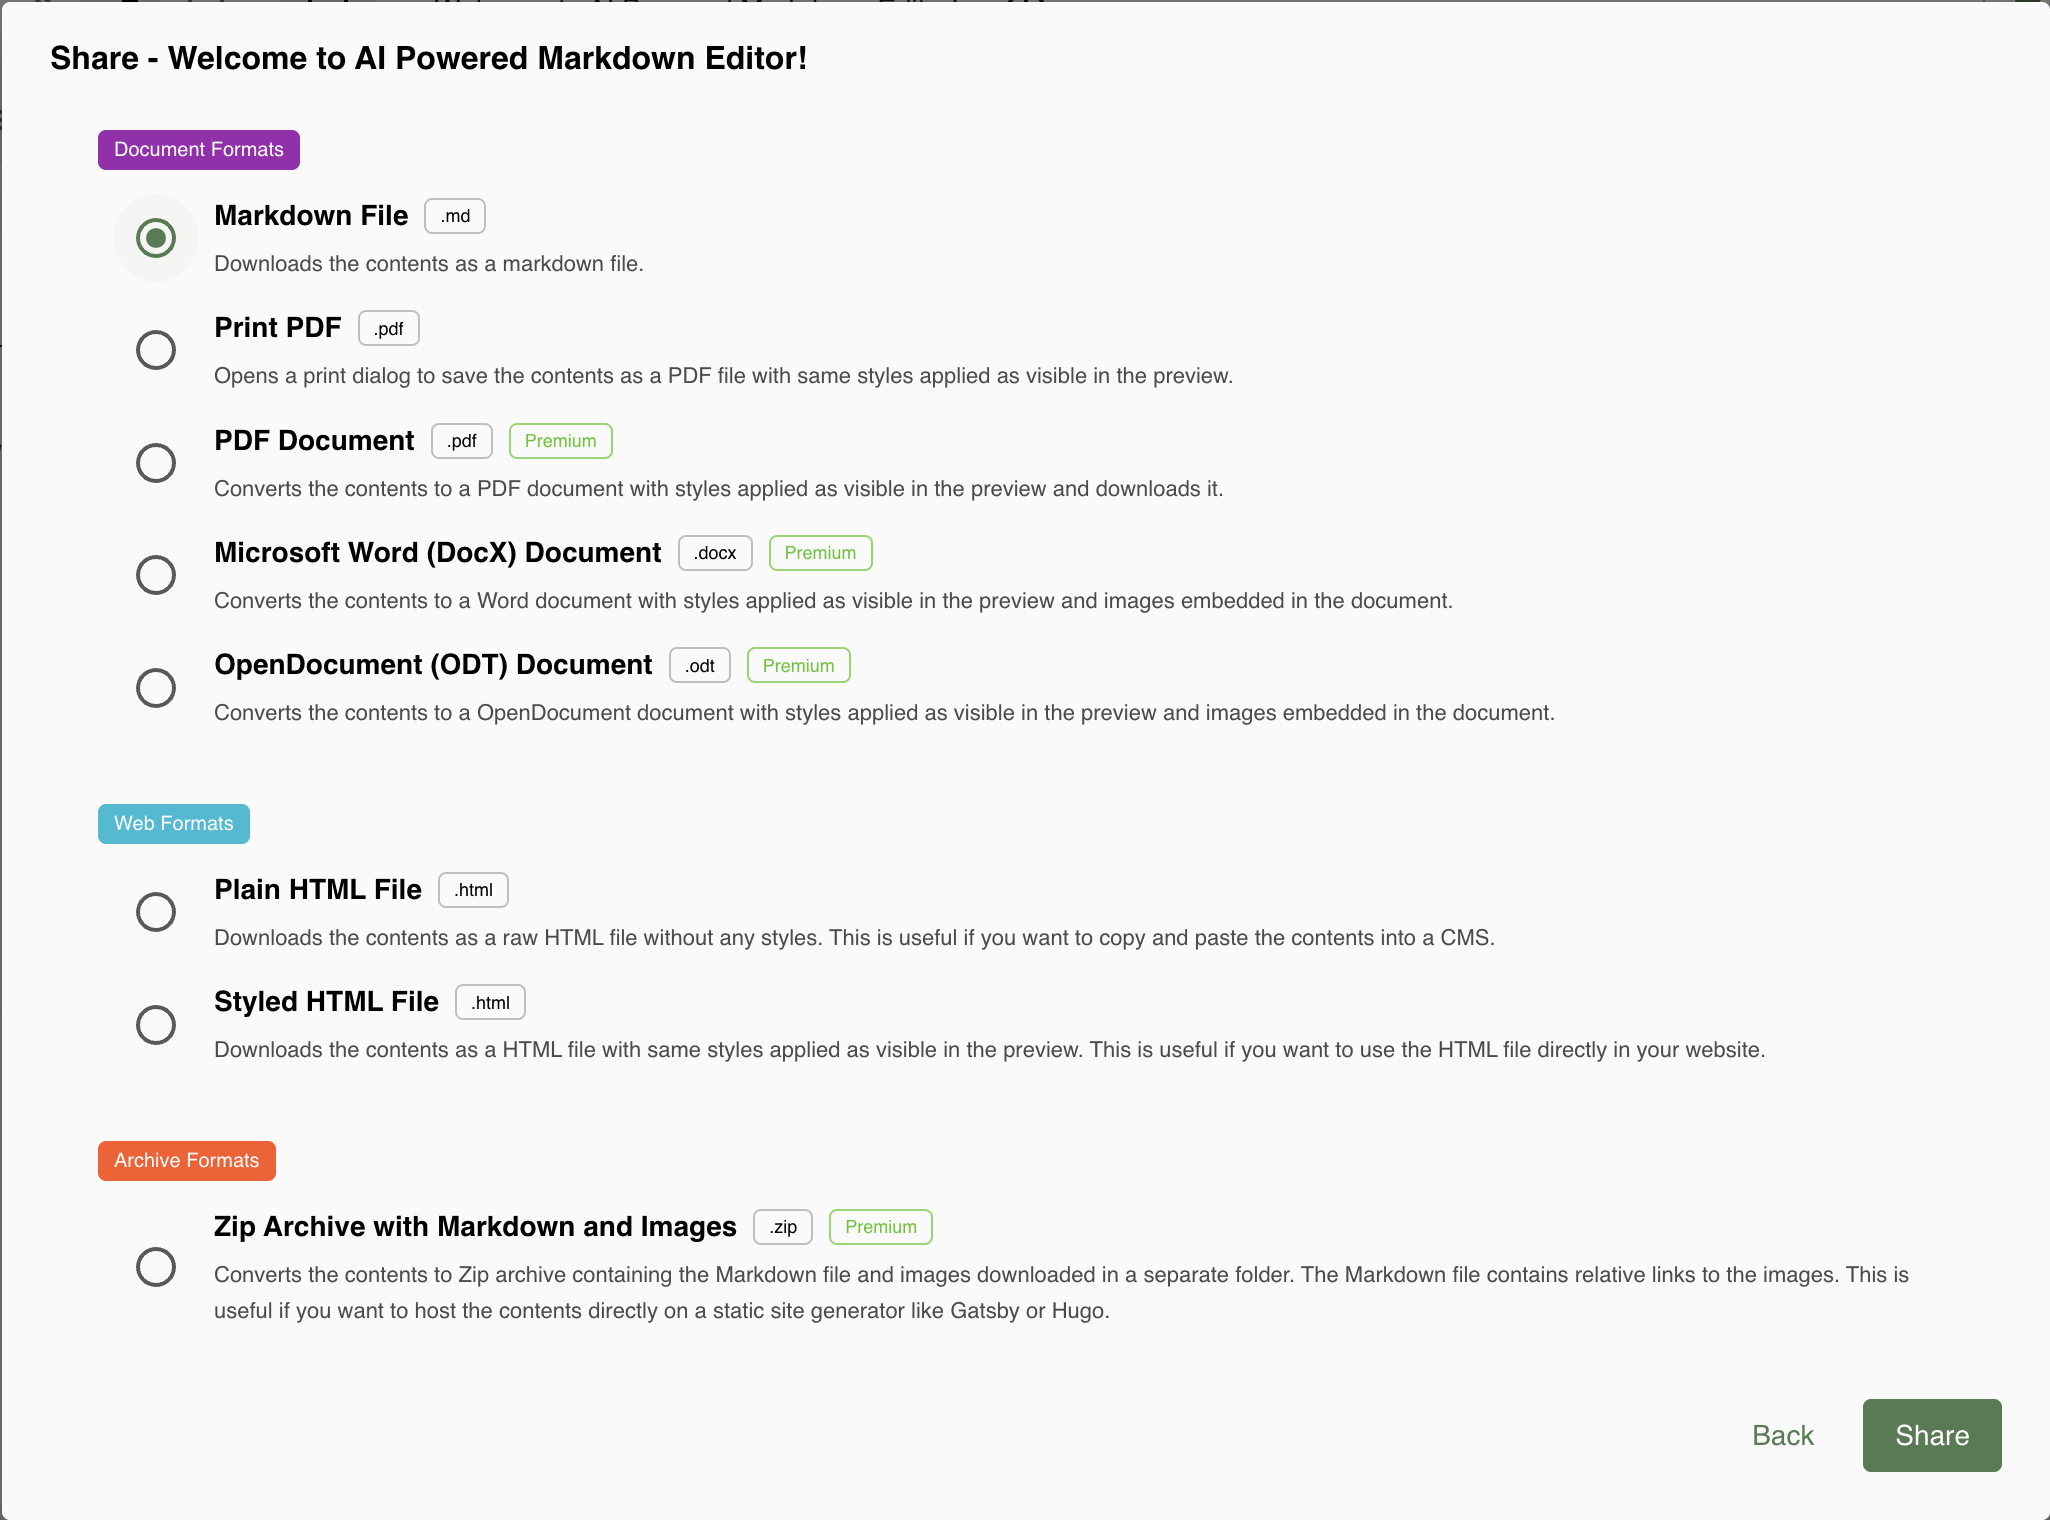Select the Markdown File radio option
Screen dimensions: 2050x1520
[x=156, y=238]
